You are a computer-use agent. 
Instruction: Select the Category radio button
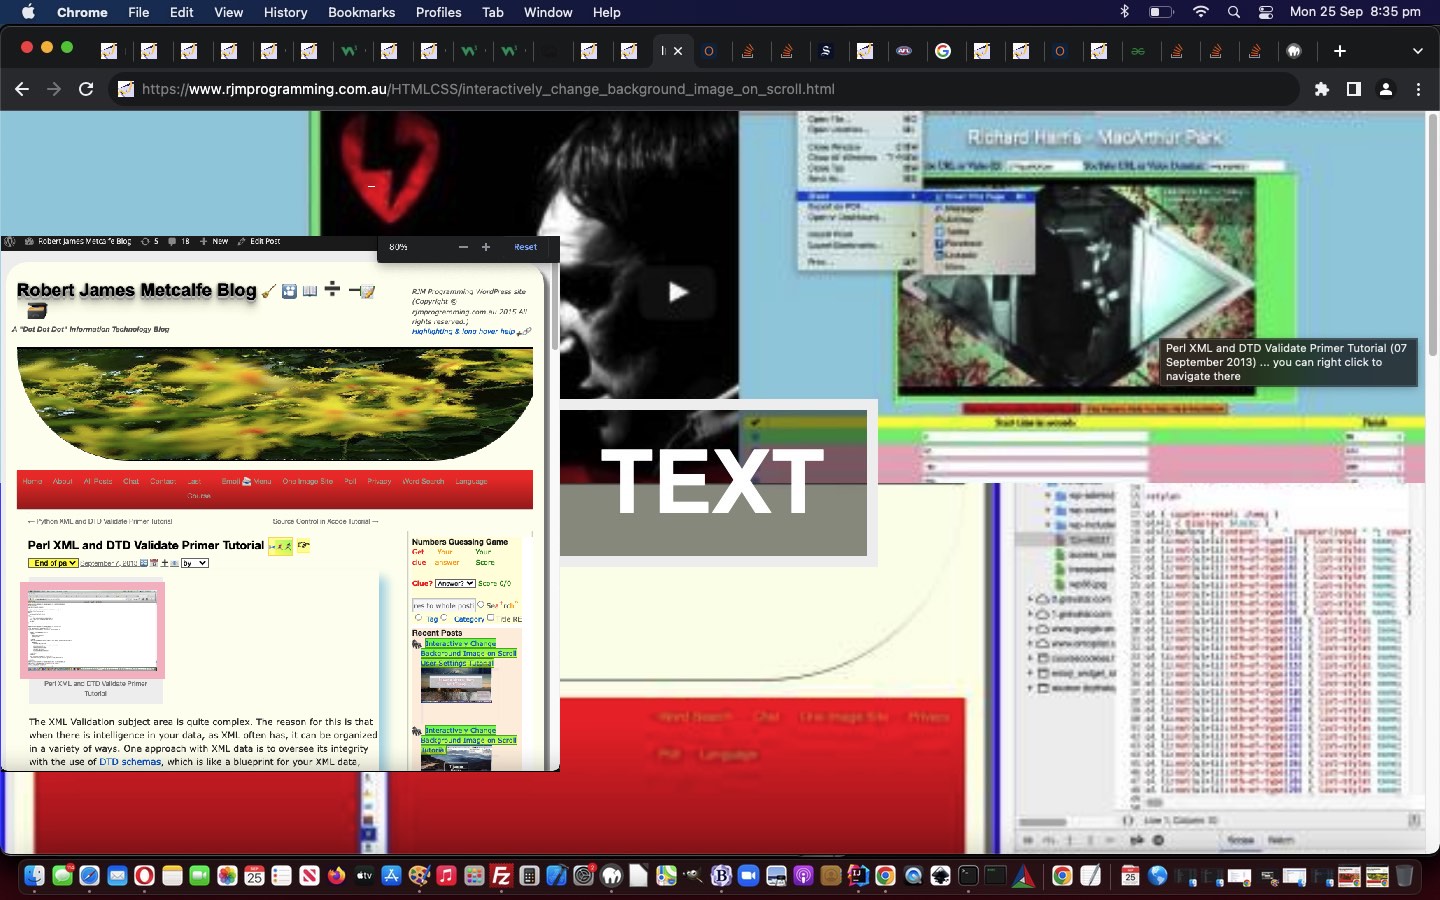coord(444,618)
